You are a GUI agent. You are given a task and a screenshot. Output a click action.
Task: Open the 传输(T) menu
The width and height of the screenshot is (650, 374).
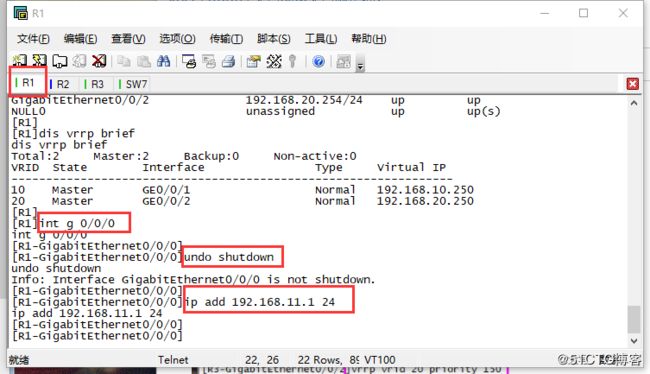click(226, 39)
